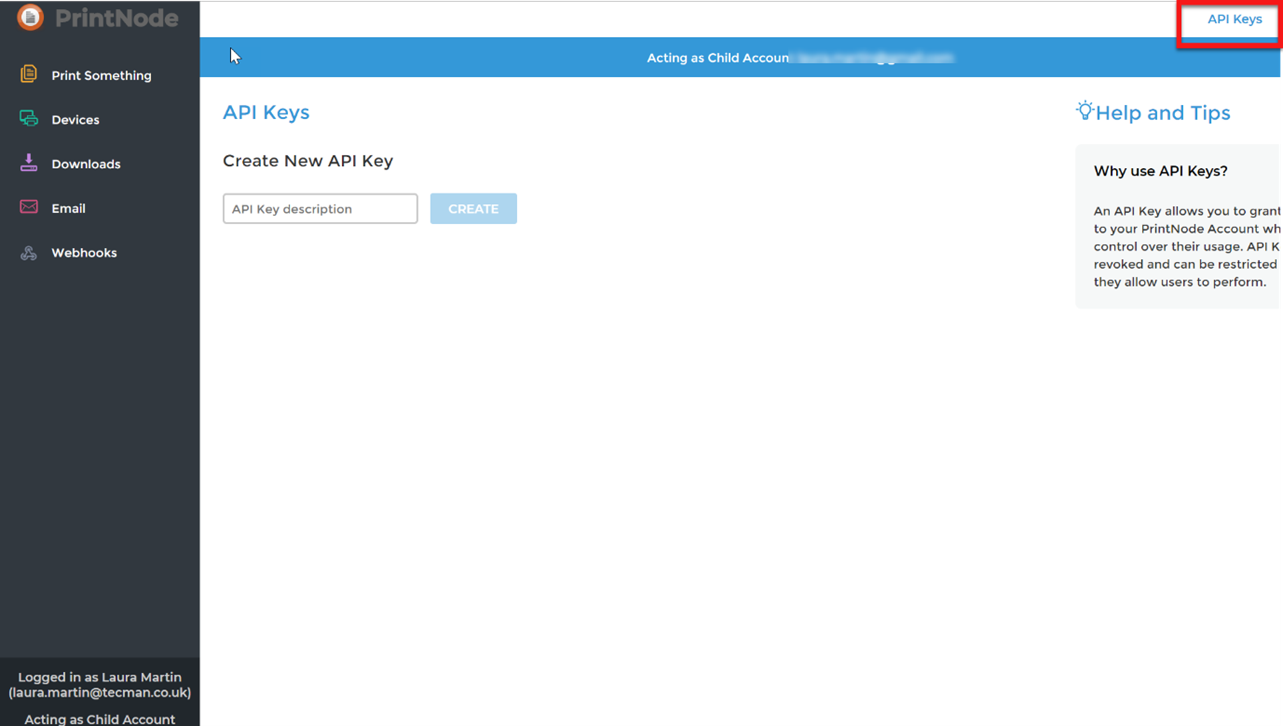Click the Webhooks icon in sidebar

point(28,252)
